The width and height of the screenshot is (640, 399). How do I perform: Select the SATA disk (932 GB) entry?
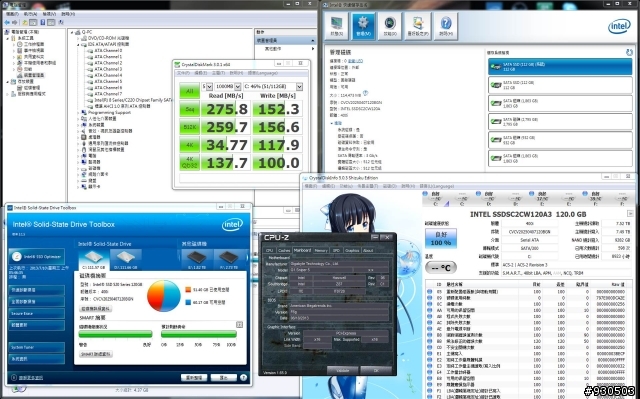tap(560, 140)
